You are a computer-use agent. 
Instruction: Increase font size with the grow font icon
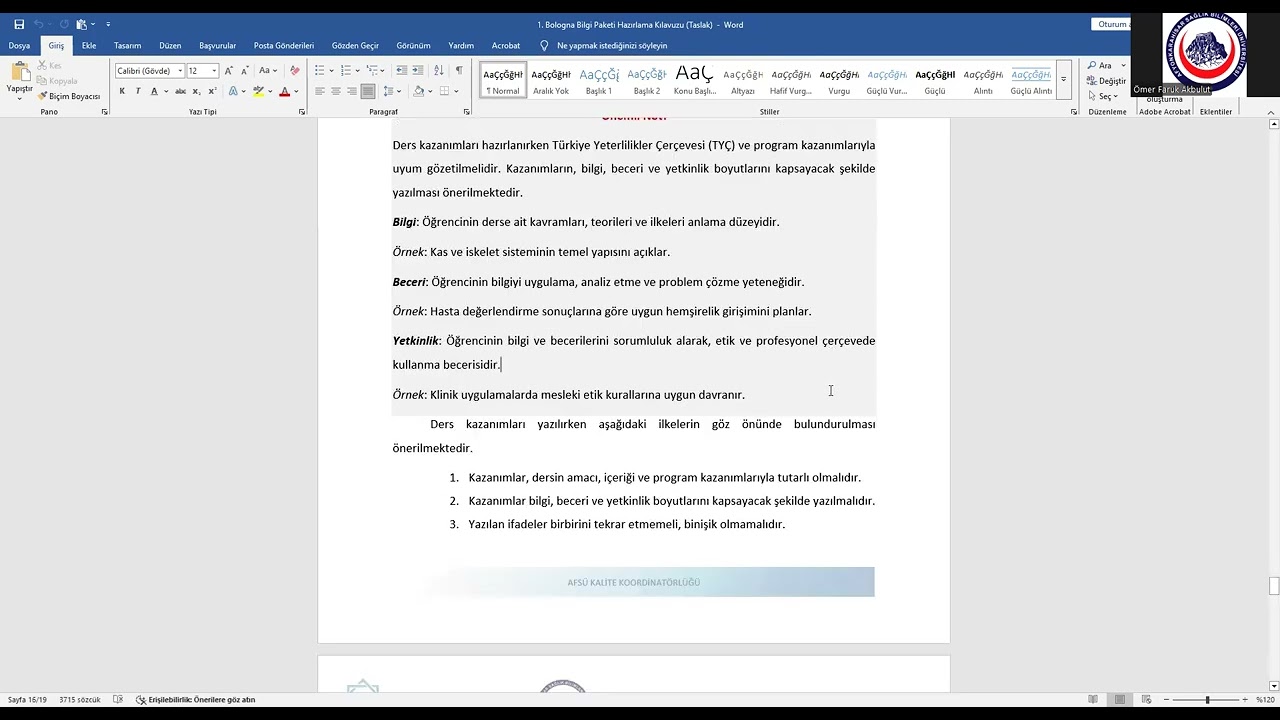pos(229,71)
